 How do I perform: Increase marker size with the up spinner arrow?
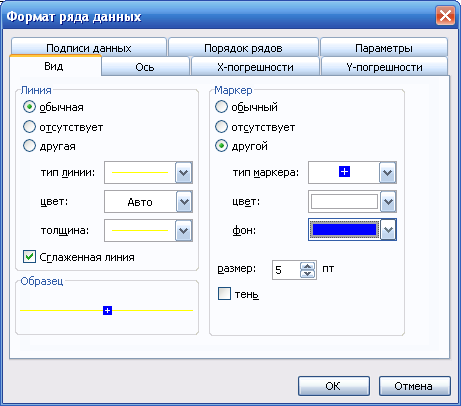307,266
